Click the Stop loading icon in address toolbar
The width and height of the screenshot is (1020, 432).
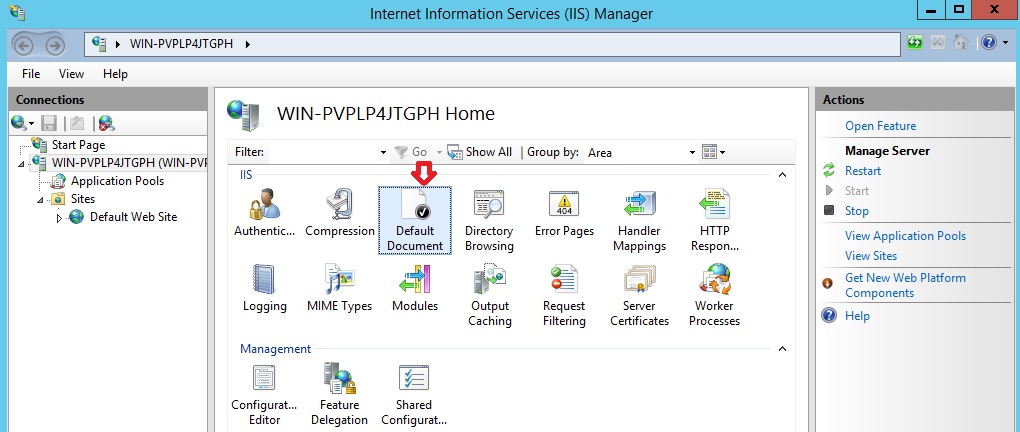tap(937, 43)
